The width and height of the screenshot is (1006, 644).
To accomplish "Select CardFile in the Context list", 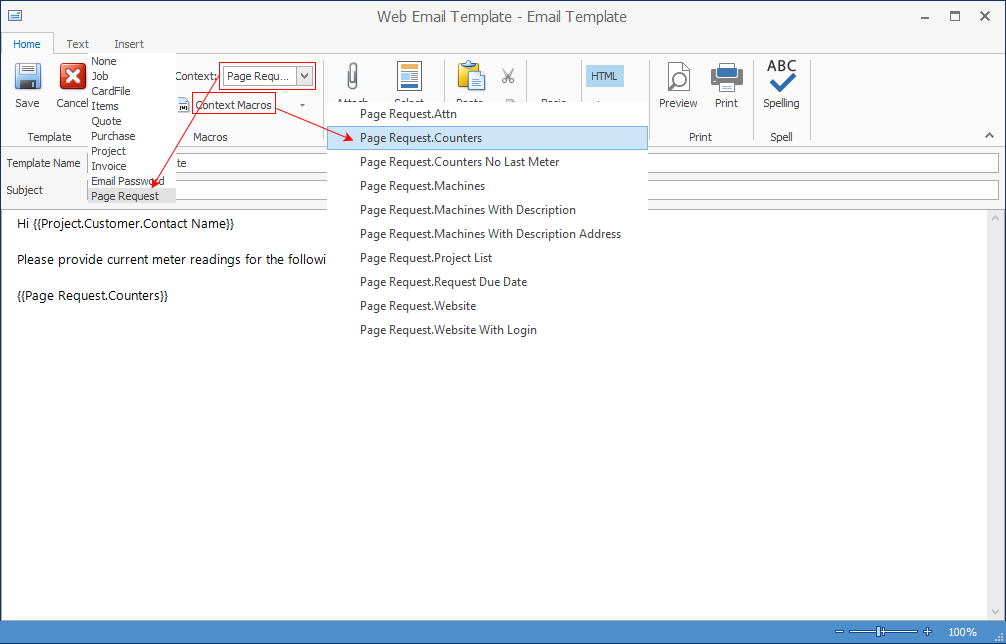I will click(x=132, y=91).
